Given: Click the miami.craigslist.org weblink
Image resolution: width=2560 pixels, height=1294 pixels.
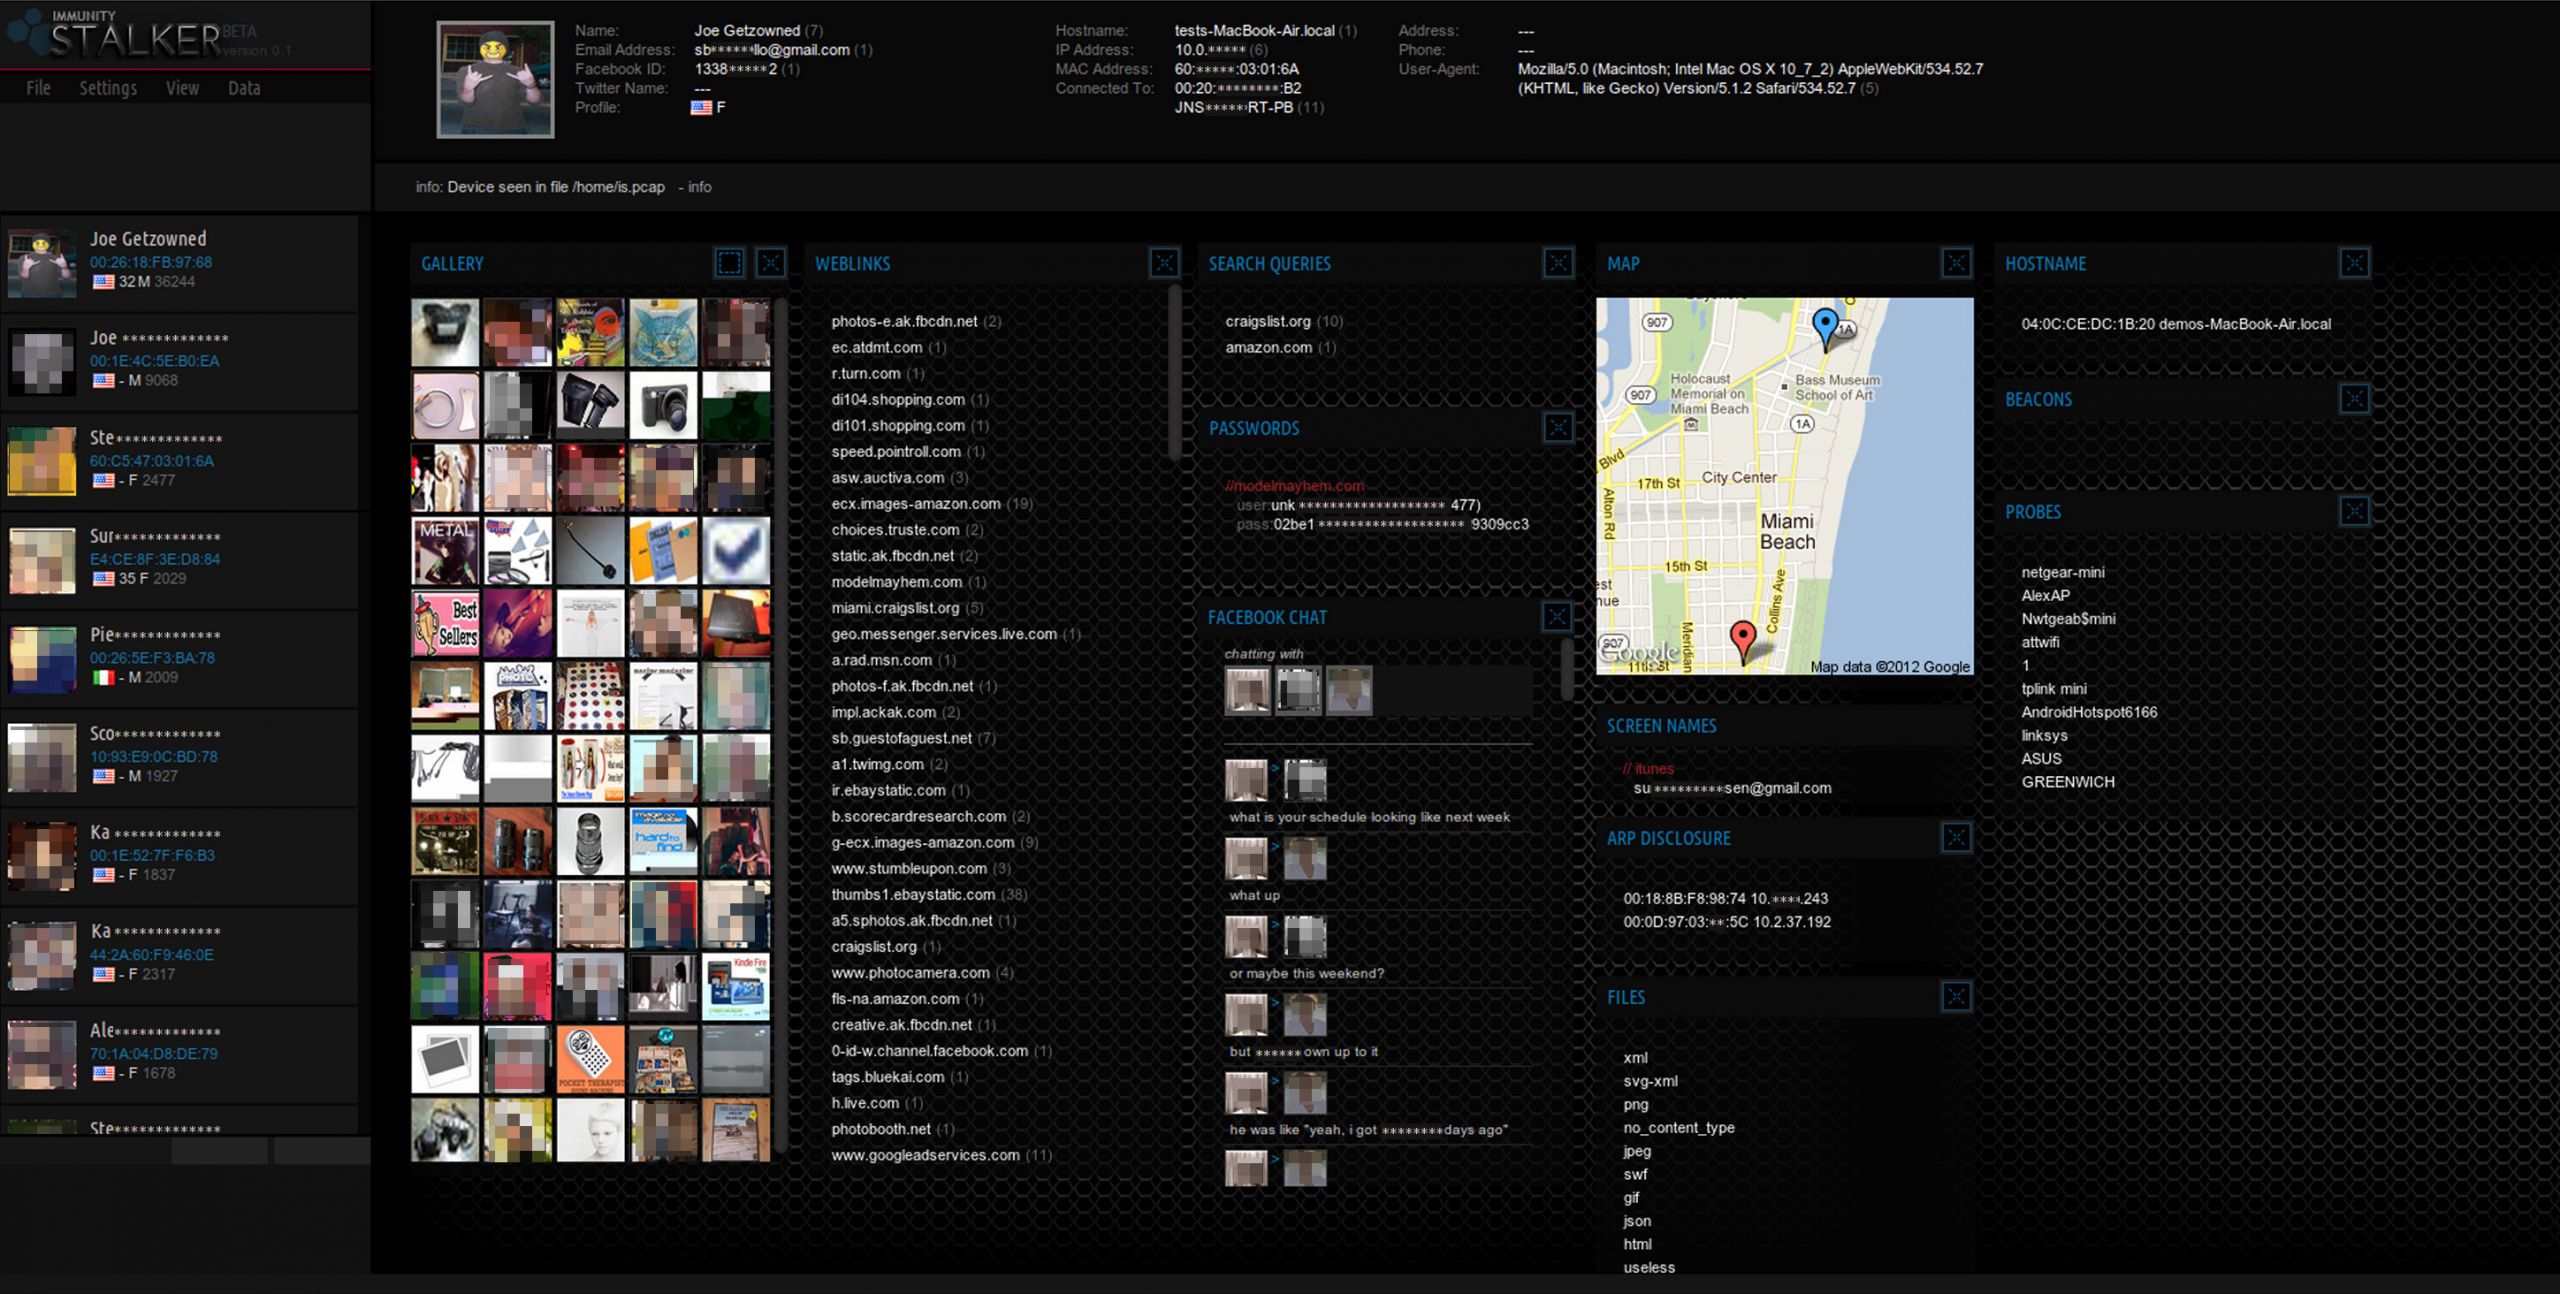Looking at the screenshot, I should 895,608.
